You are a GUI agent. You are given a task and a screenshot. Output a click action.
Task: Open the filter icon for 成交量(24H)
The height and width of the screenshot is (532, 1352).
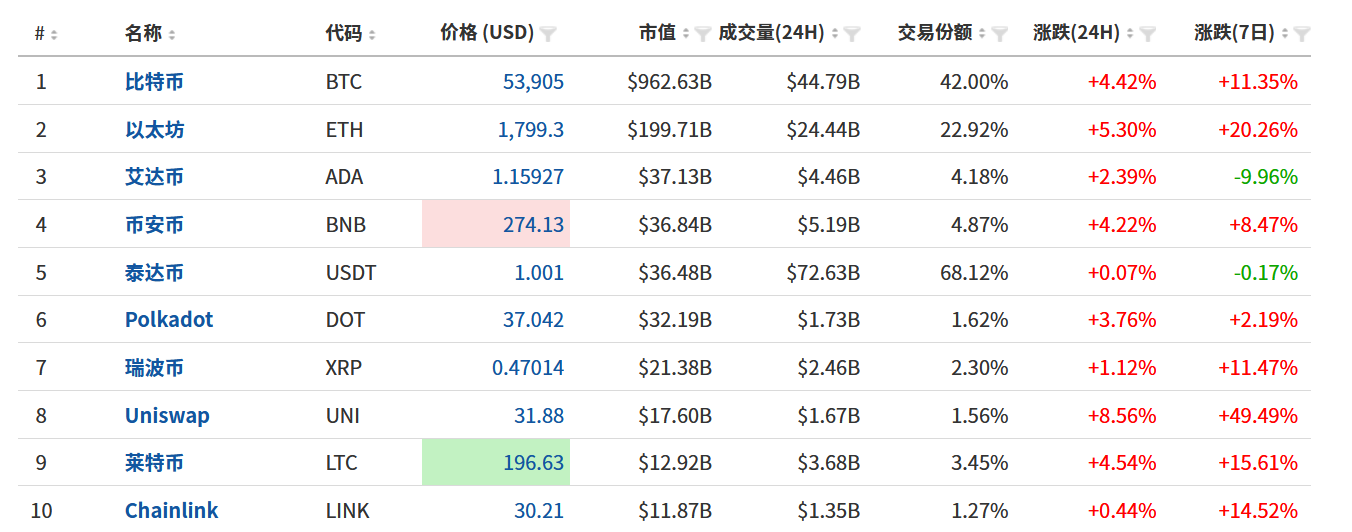click(852, 34)
